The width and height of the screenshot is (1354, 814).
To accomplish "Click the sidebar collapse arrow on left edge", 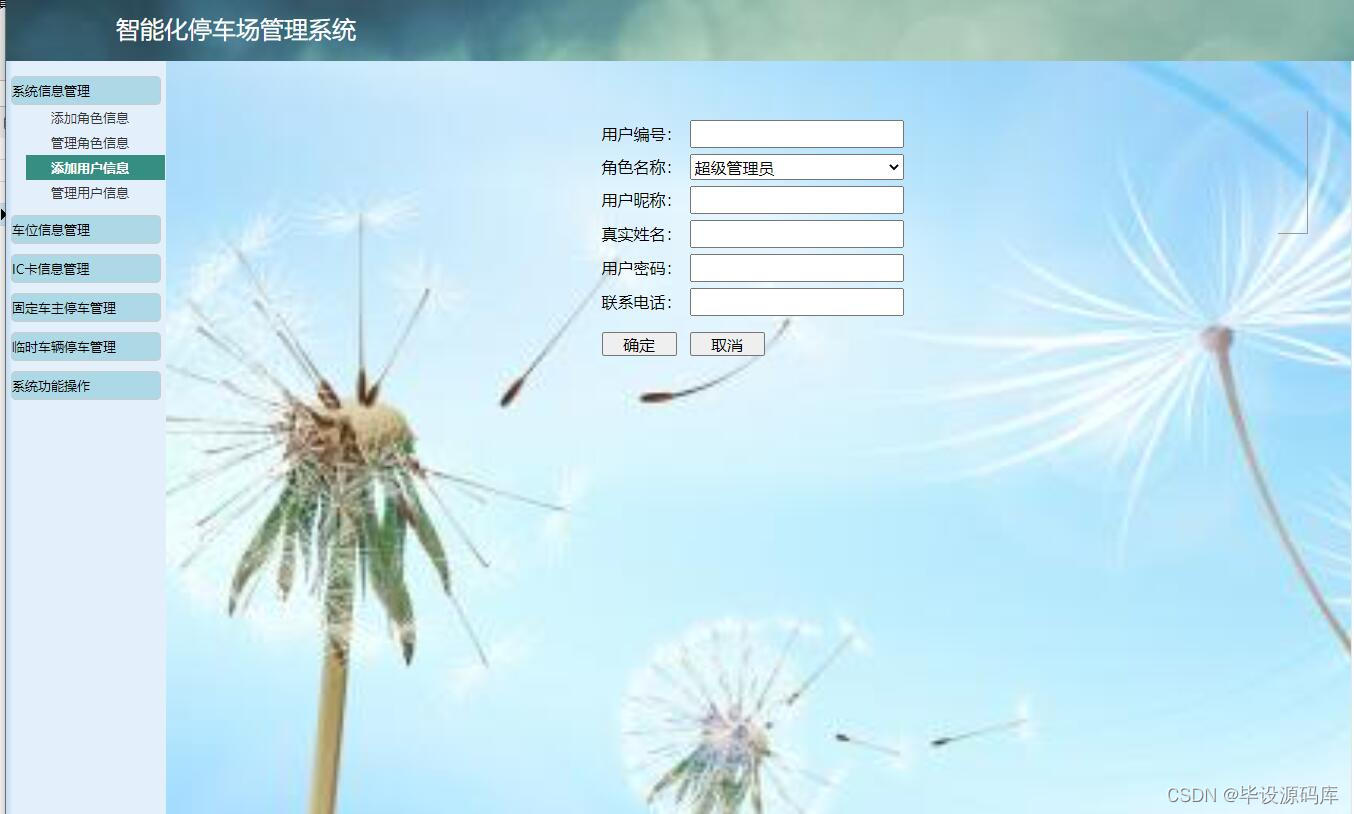I will (4, 214).
